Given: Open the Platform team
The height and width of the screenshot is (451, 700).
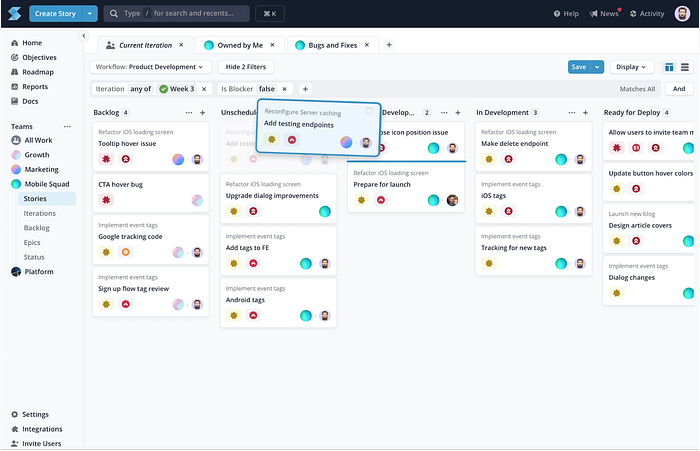Looking at the screenshot, I should click(33, 271).
